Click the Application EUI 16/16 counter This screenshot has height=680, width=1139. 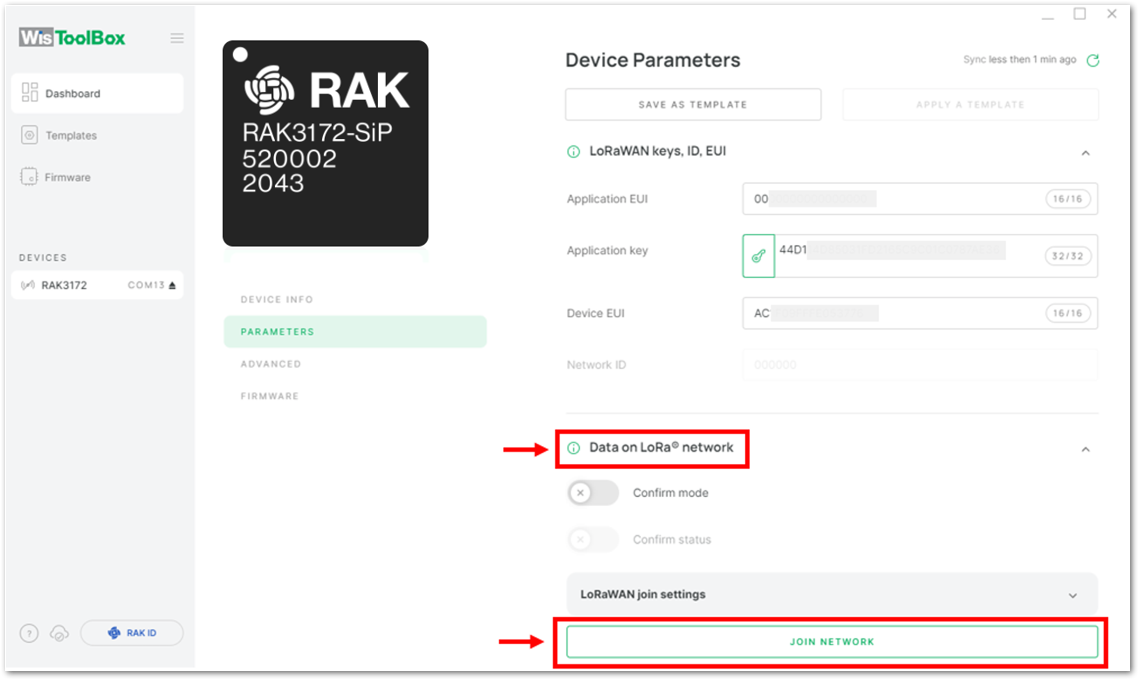[x=1068, y=199]
